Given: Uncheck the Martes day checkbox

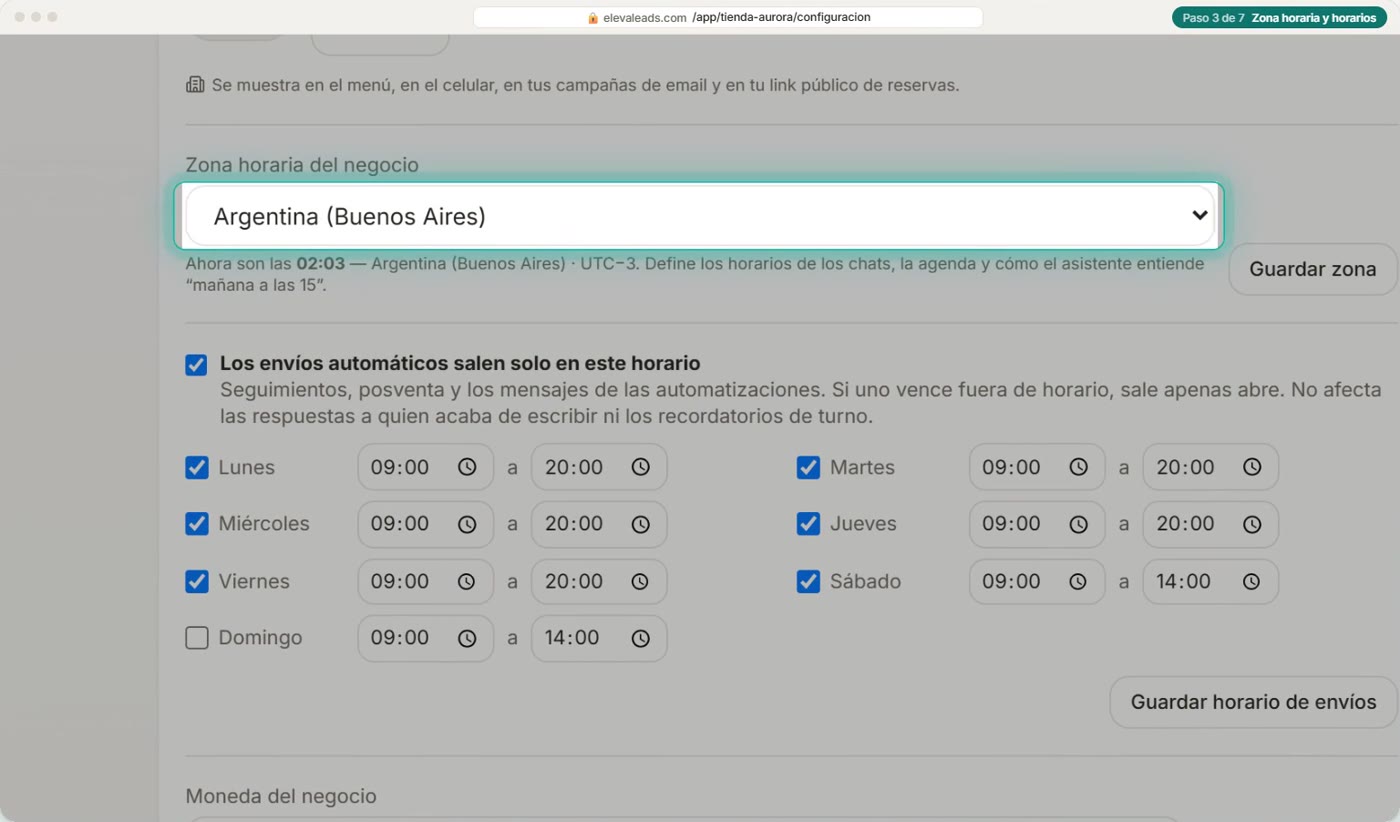Looking at the screenshot, I should pos(808,467).
